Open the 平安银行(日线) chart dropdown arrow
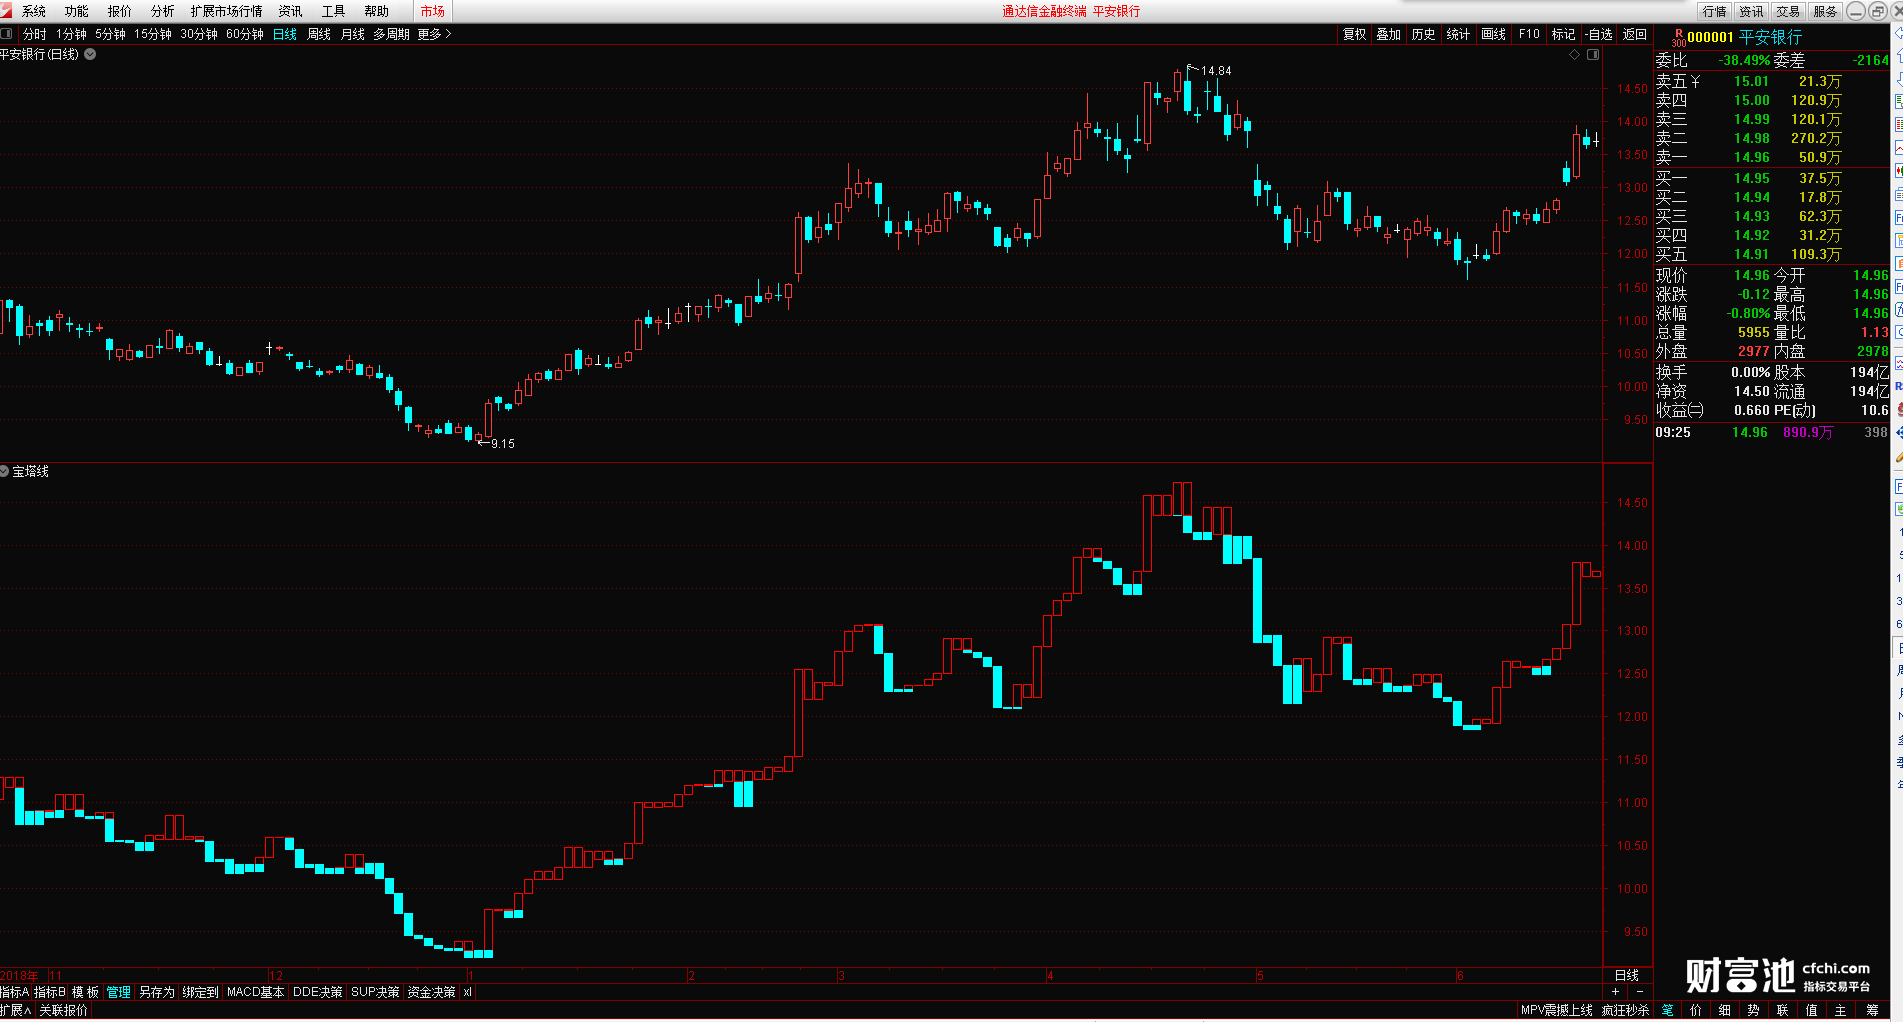 point(90,54)
